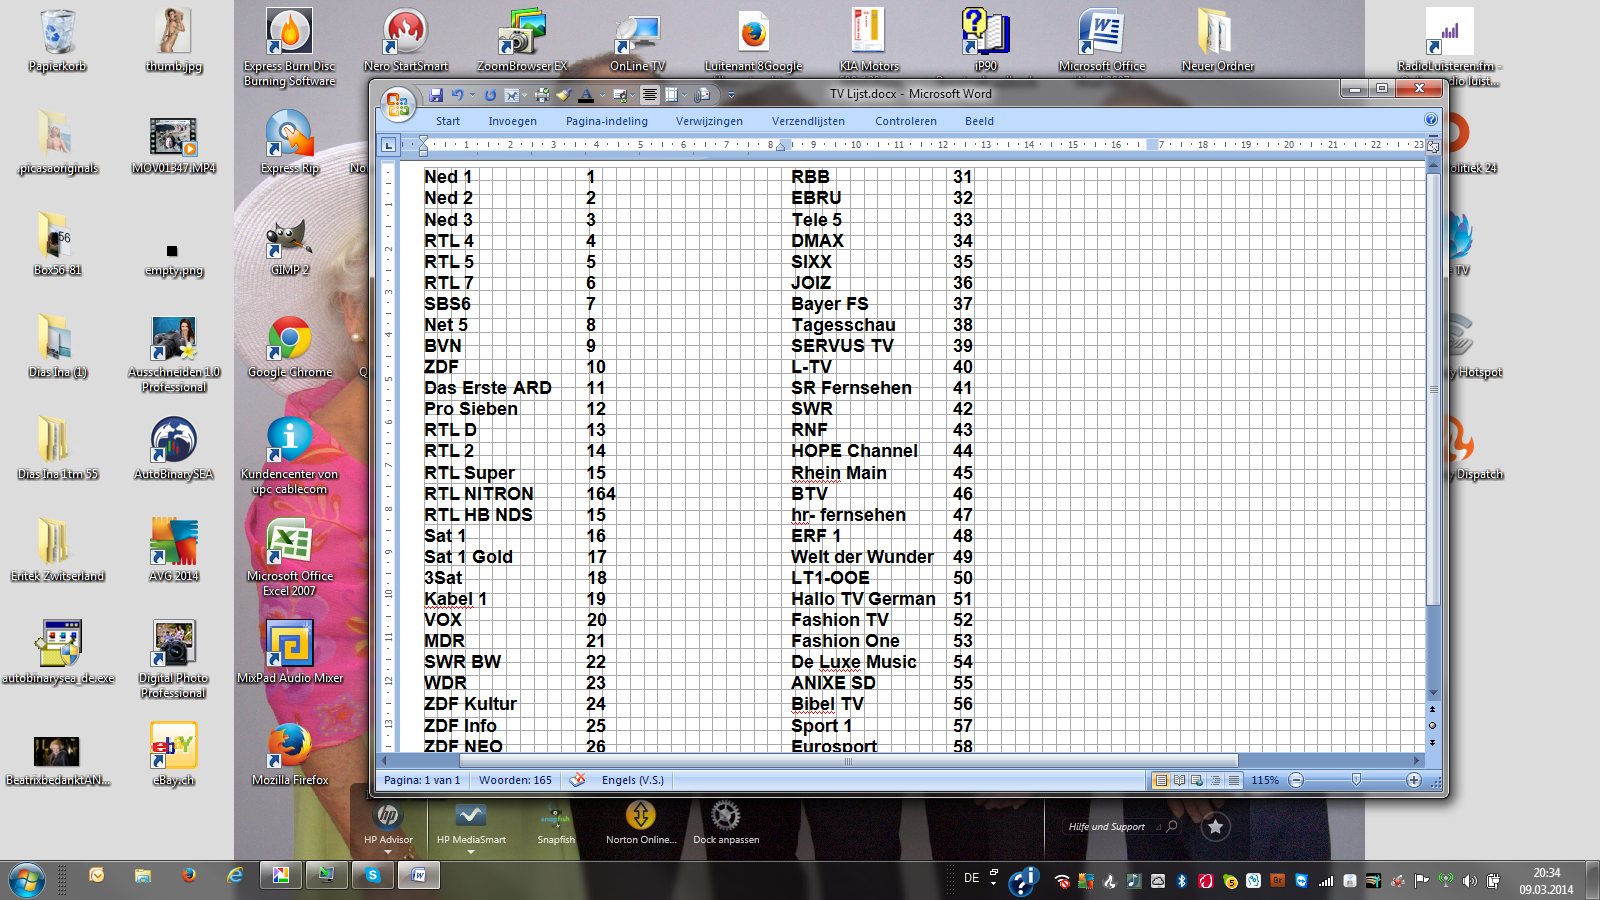
Task: Select the Format Painter brush icon
Action: [x=563, y=95]
